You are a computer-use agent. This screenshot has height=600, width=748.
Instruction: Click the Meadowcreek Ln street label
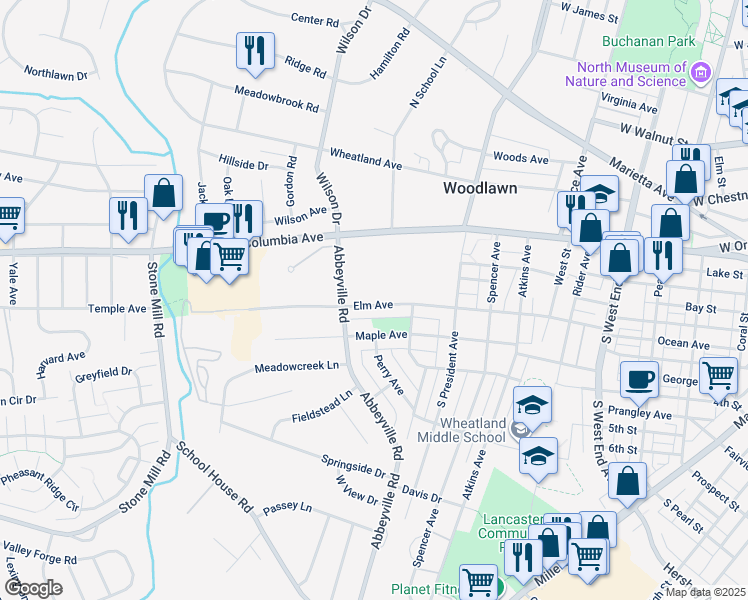tap(297, 367)
